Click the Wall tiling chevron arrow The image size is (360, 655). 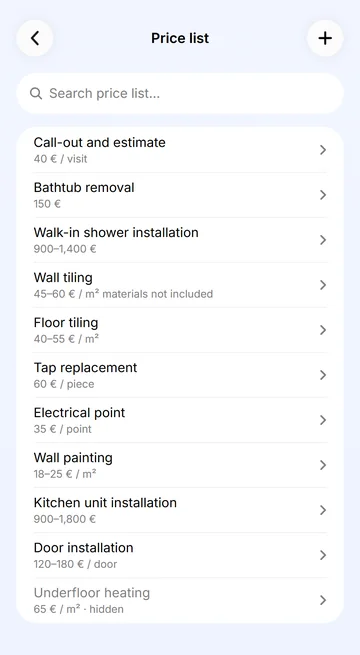(x=323, y=285)
